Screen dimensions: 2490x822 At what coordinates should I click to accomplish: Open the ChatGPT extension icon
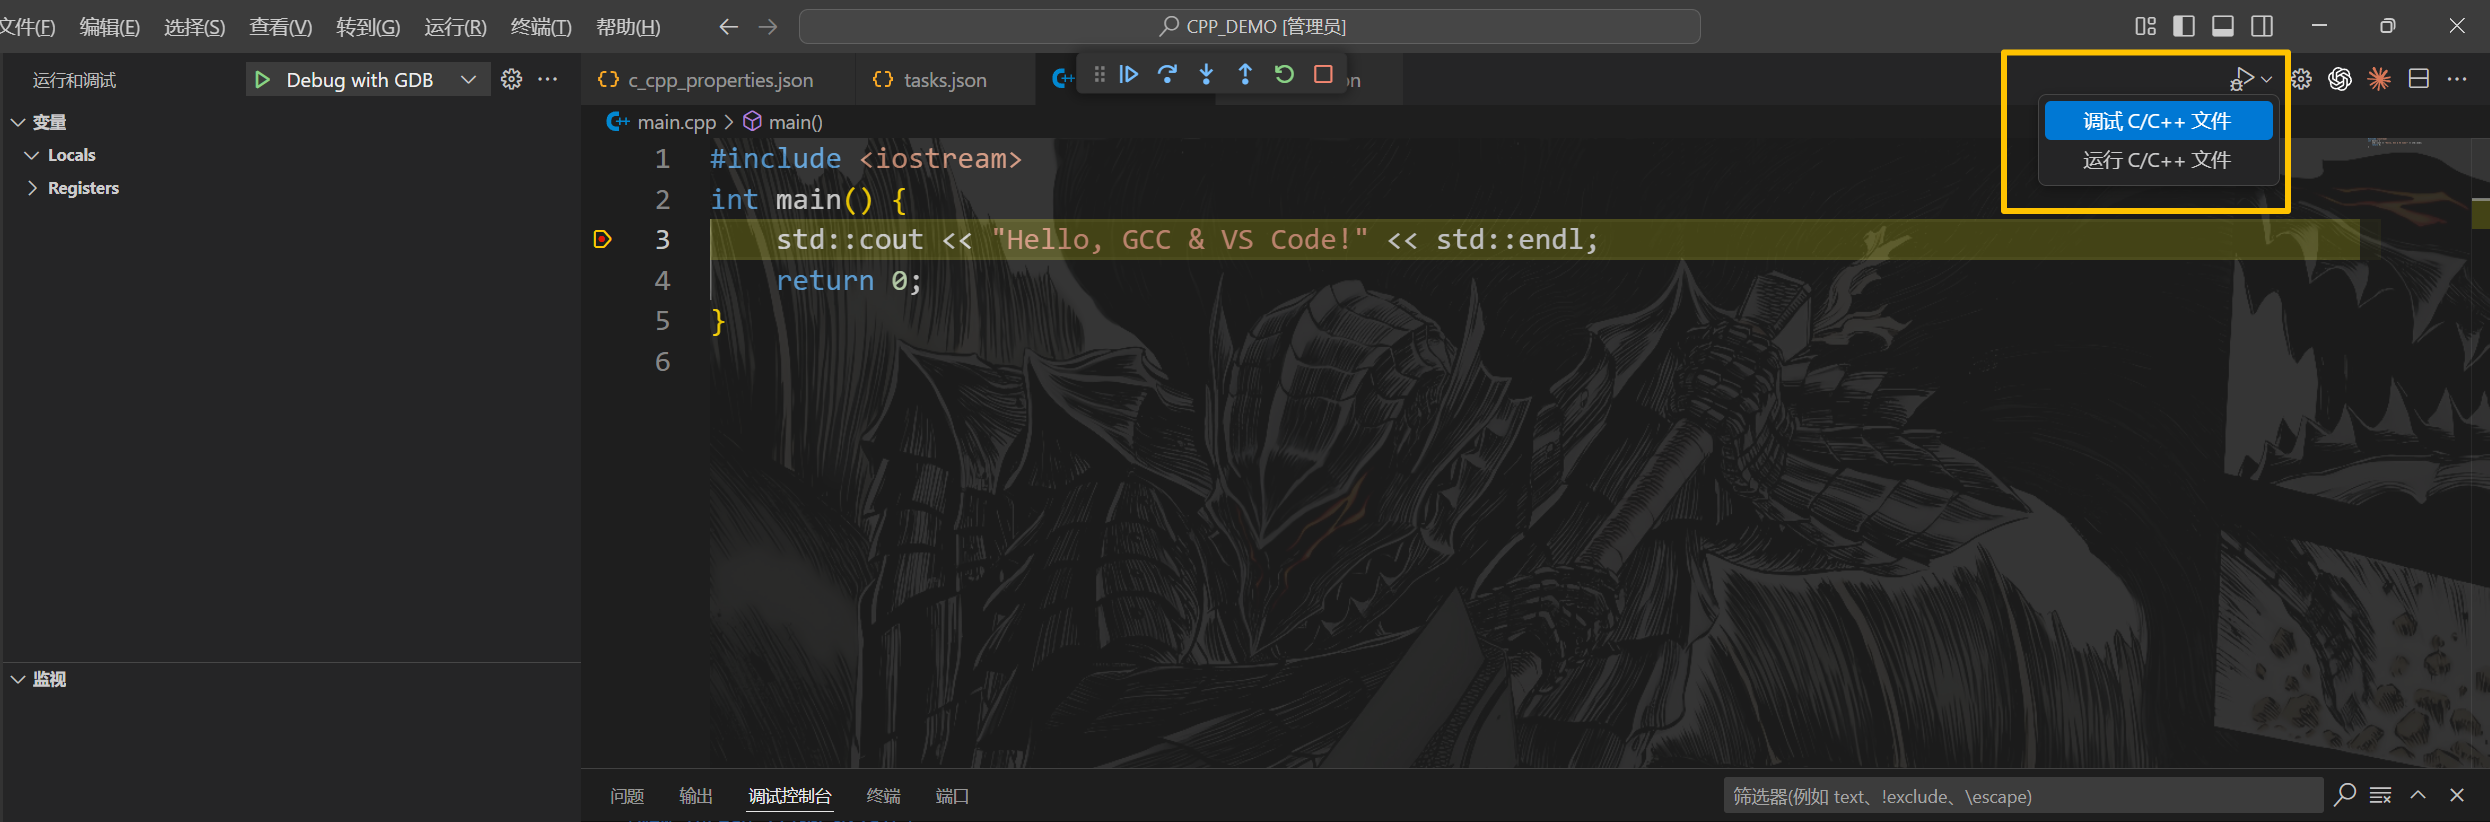click(2340, 79)
